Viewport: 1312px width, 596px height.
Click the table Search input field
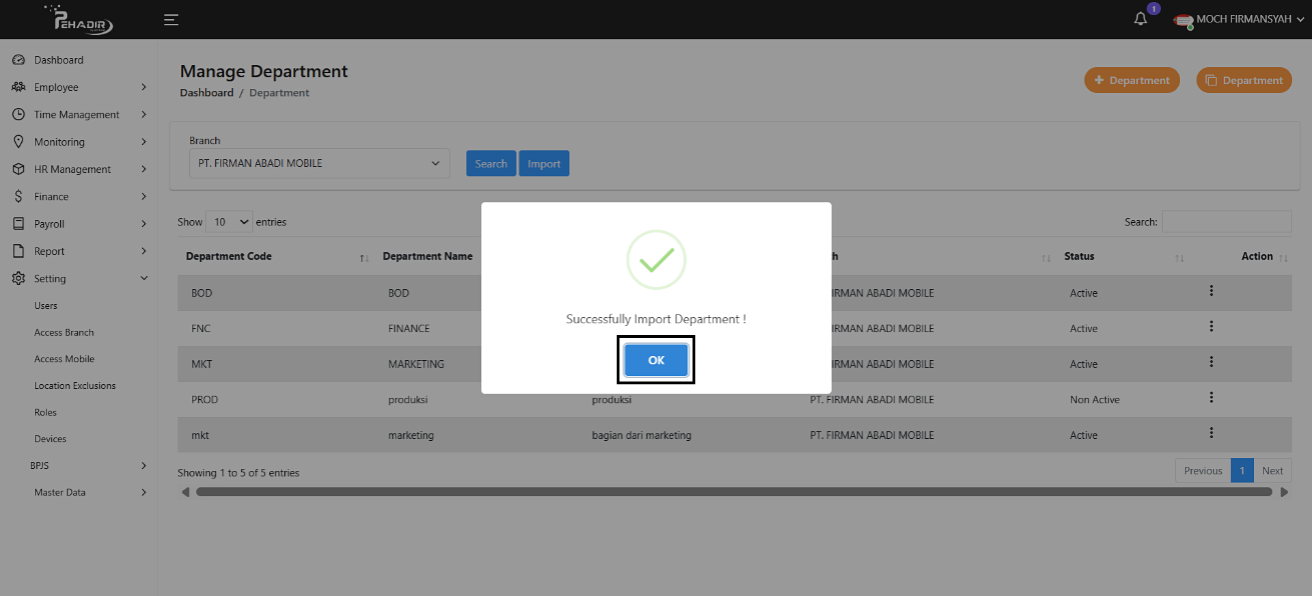tap(1226, 222)
